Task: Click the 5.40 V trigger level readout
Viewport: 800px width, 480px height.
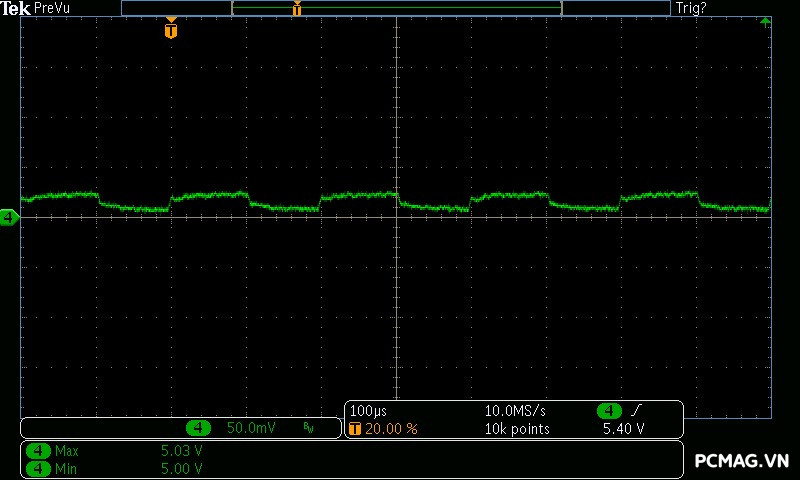Action: (623, 428)
